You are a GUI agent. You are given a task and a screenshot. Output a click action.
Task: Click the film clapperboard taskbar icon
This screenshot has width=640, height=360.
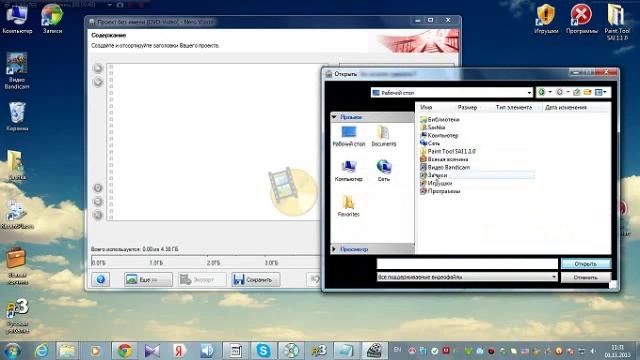tap(374, 351)
